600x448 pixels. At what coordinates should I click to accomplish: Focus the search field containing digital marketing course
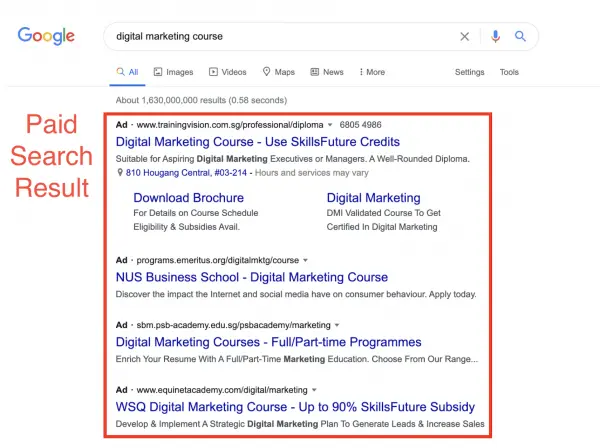click(x=283, y=36)
